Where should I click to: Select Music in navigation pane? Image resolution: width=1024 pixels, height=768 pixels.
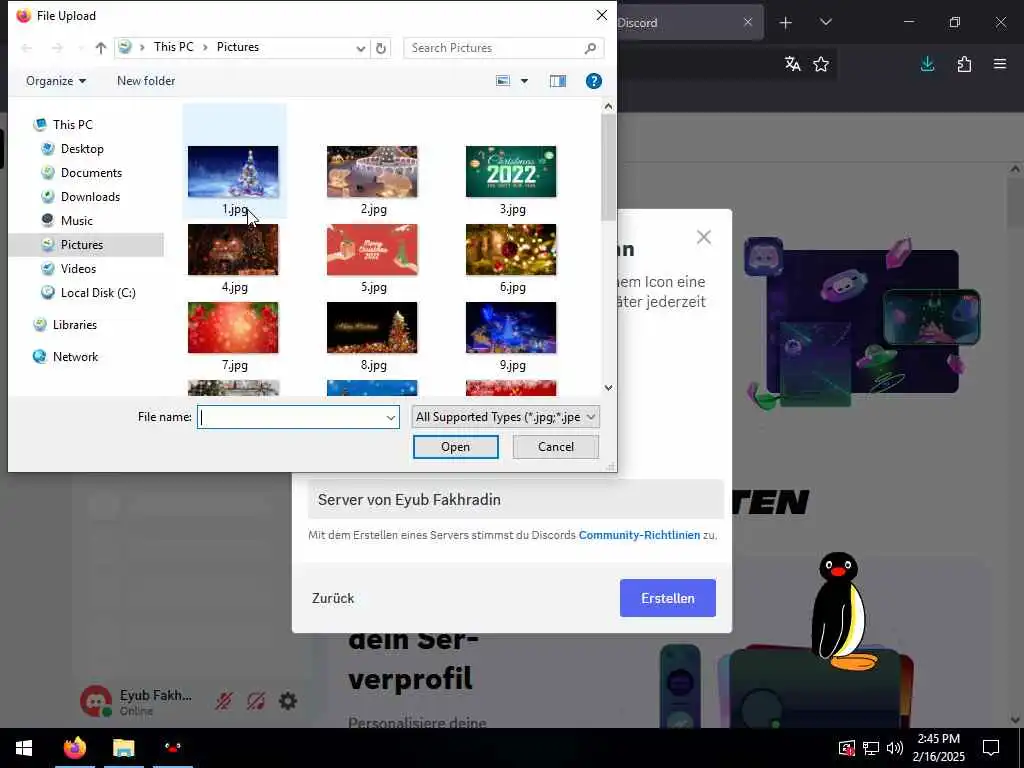point(76,221)
